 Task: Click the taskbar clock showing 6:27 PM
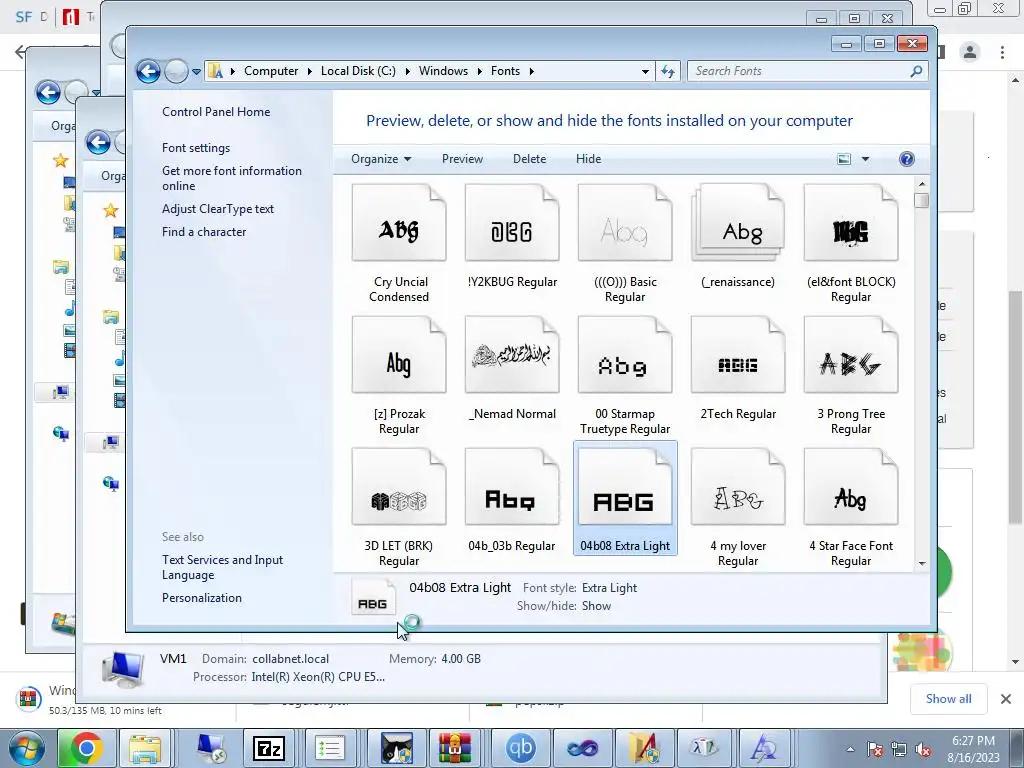(x=973, y=749)
